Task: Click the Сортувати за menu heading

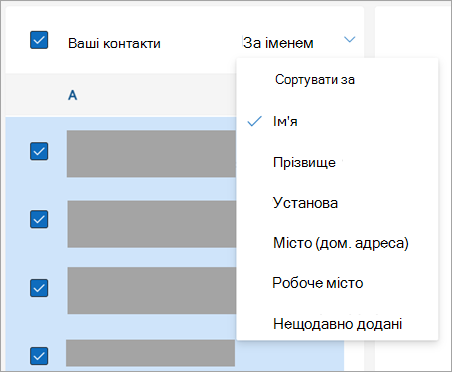Action: [315, 80]
